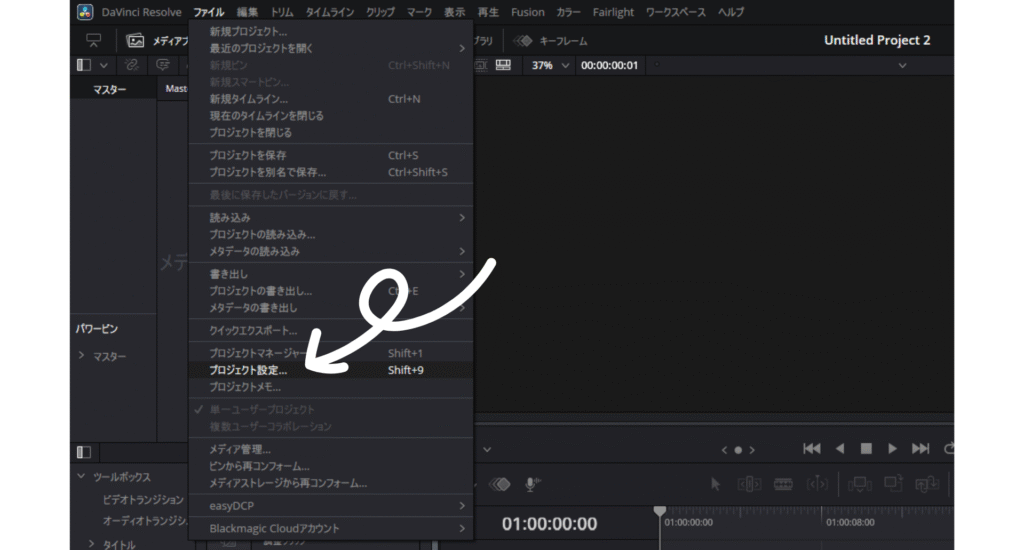The height and width of the screenshot is (550, 1024).
Task: Select the blade edit mode icon
Action: (x=783, y=484)
